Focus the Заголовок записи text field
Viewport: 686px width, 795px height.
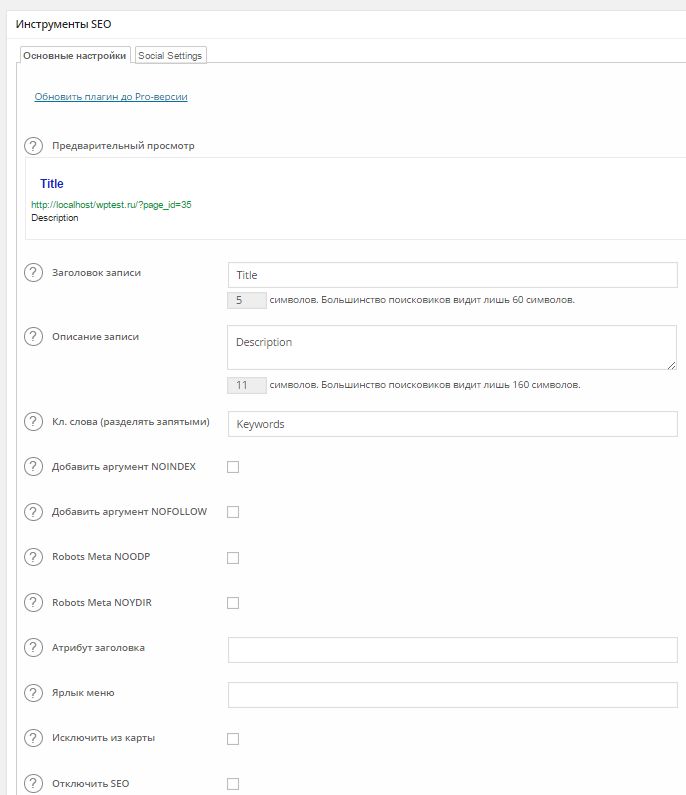click(452, 275)
